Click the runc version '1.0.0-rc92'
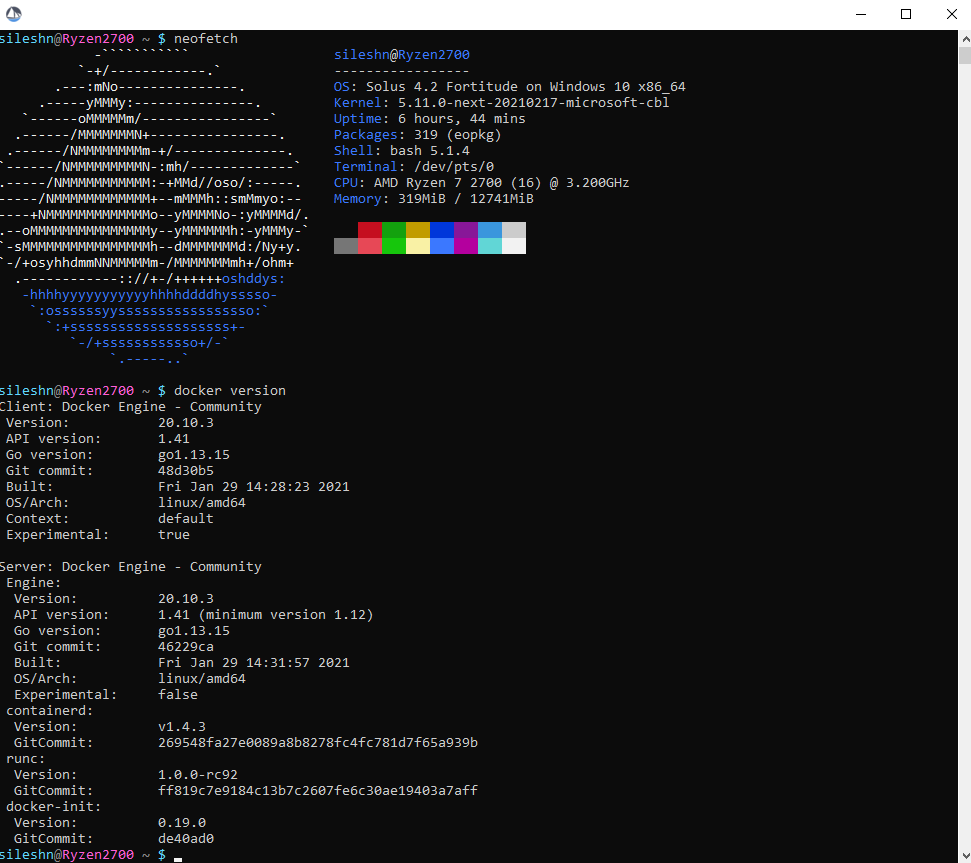 (x=198, y=775)
